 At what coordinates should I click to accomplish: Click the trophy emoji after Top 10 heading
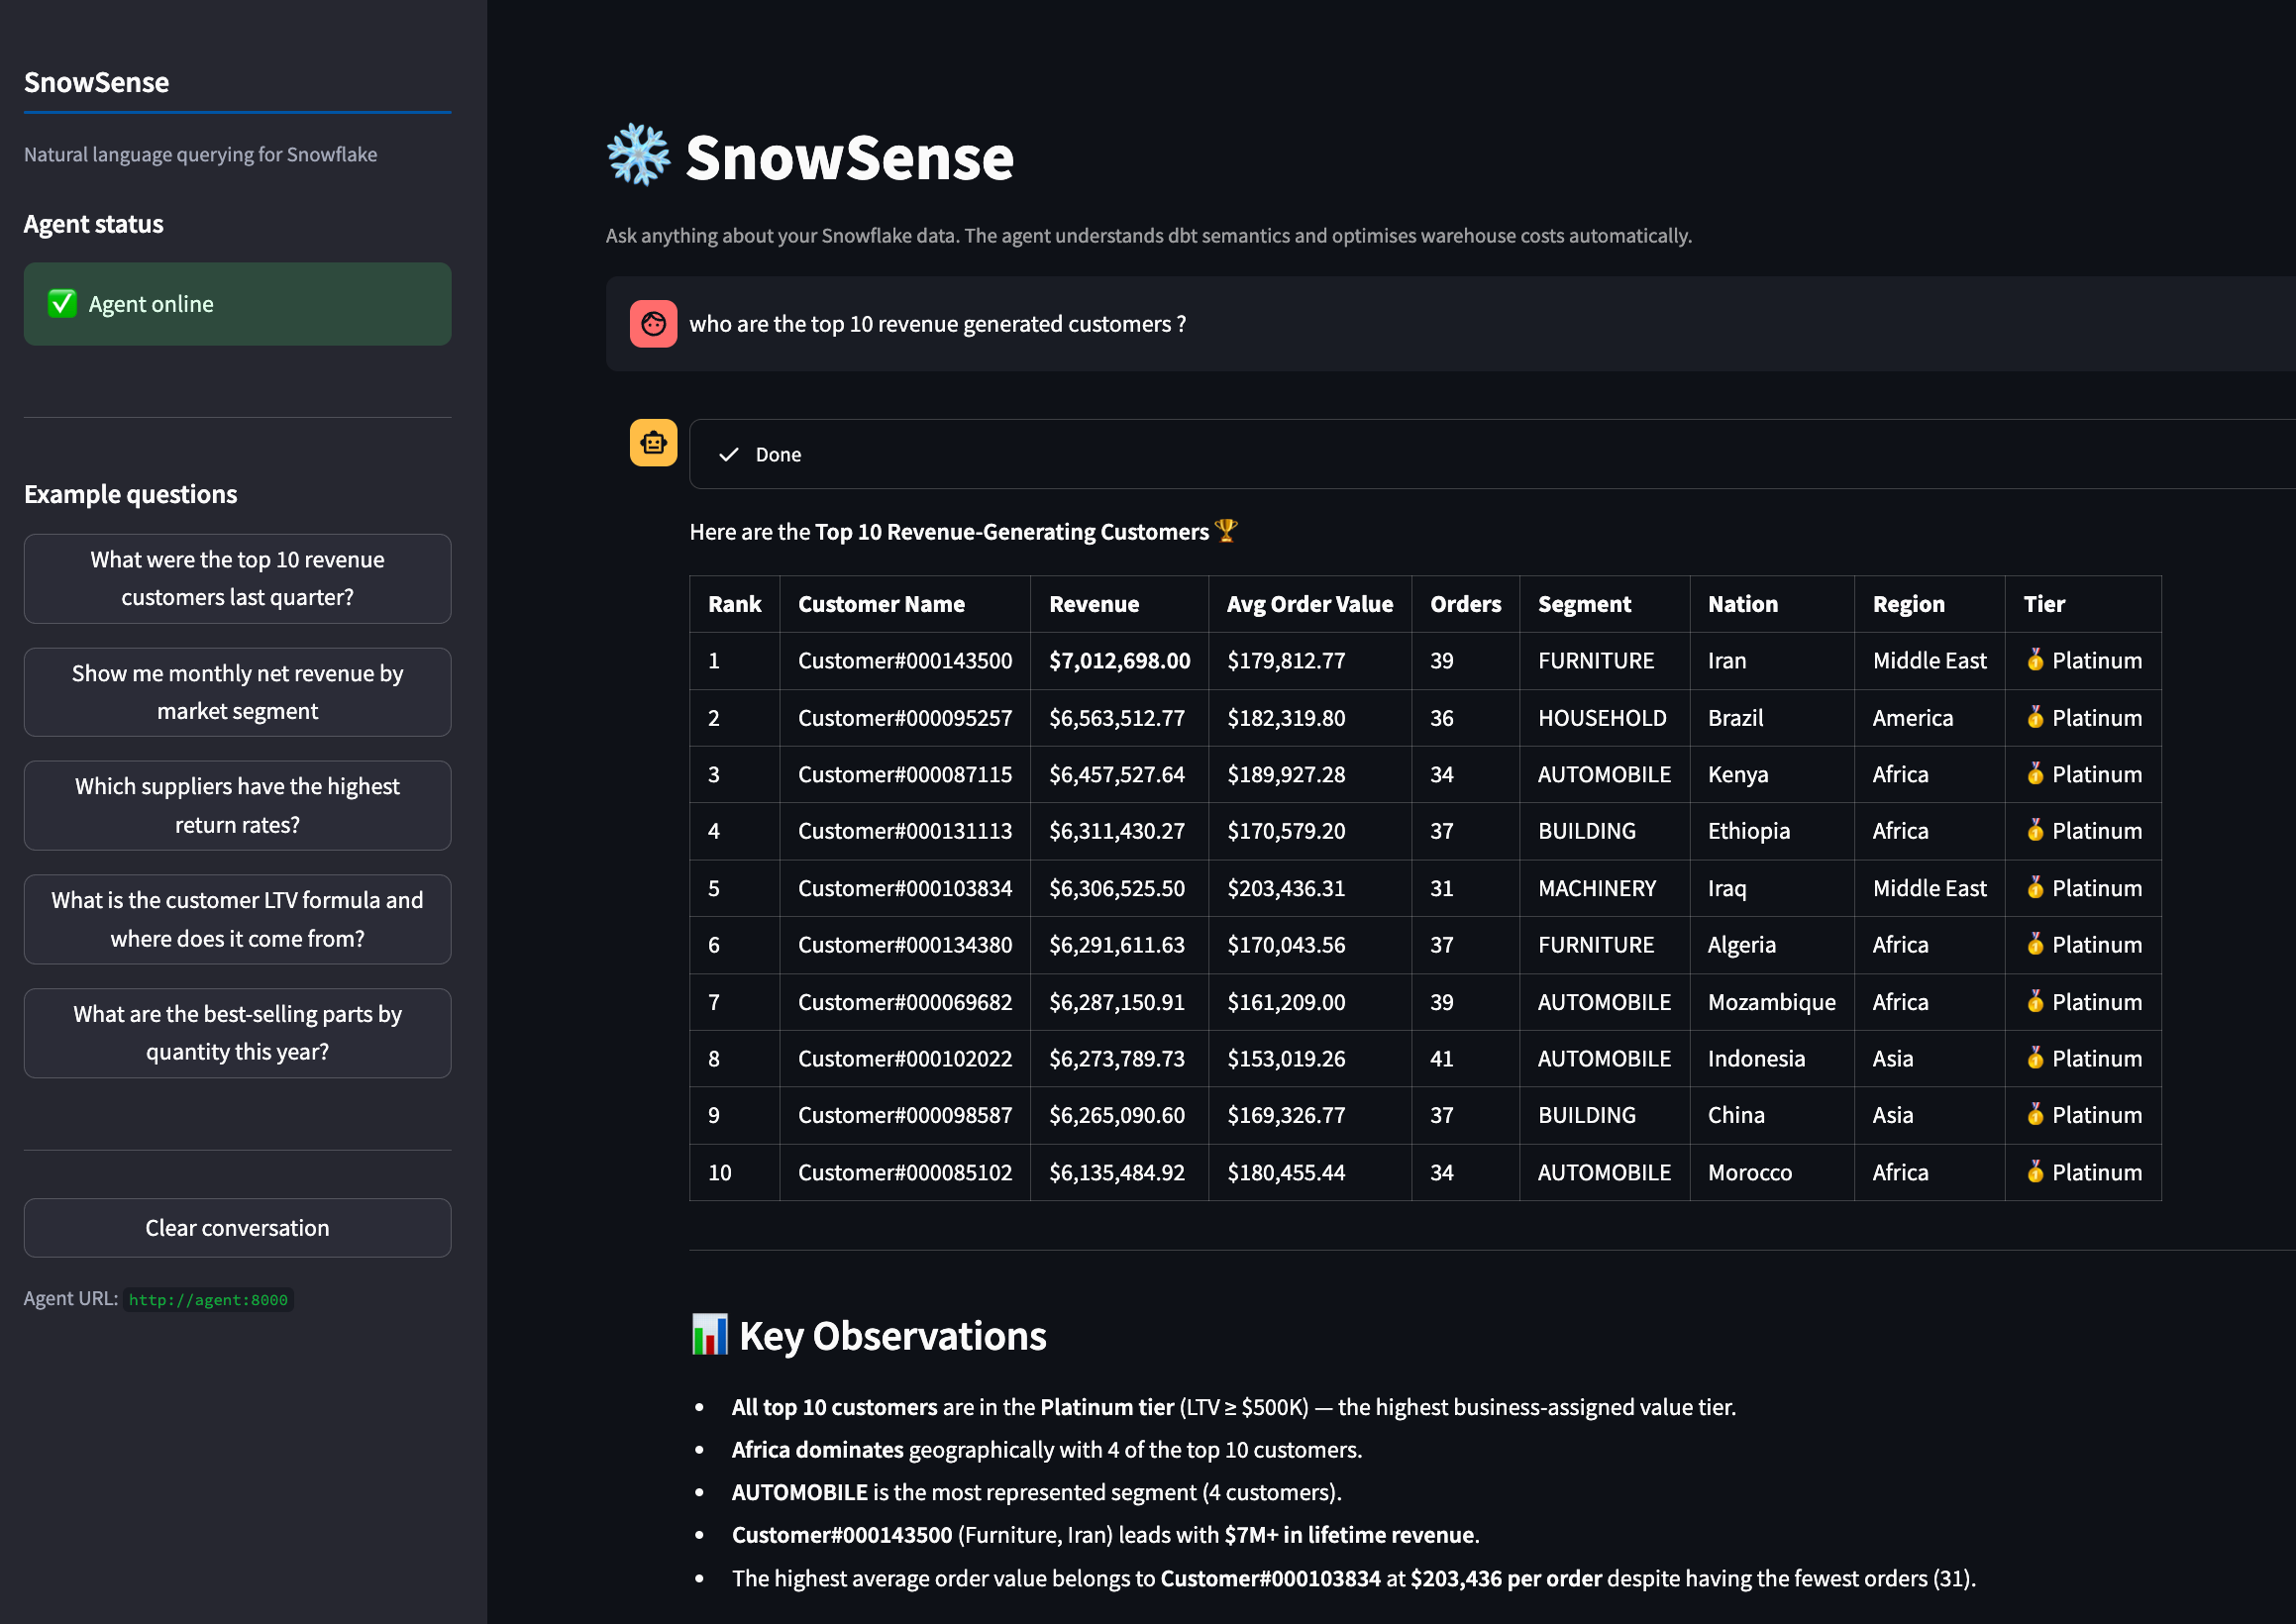(x=1226, y=531)
